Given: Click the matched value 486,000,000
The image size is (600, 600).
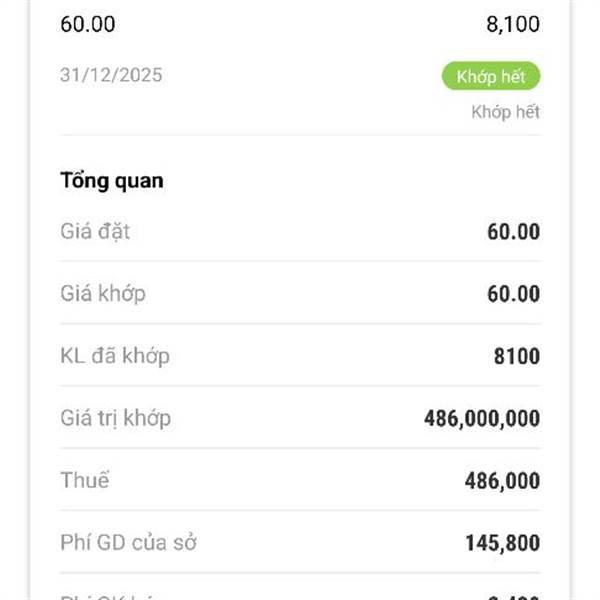Looking at the screenshot, I should click(482, 418).
